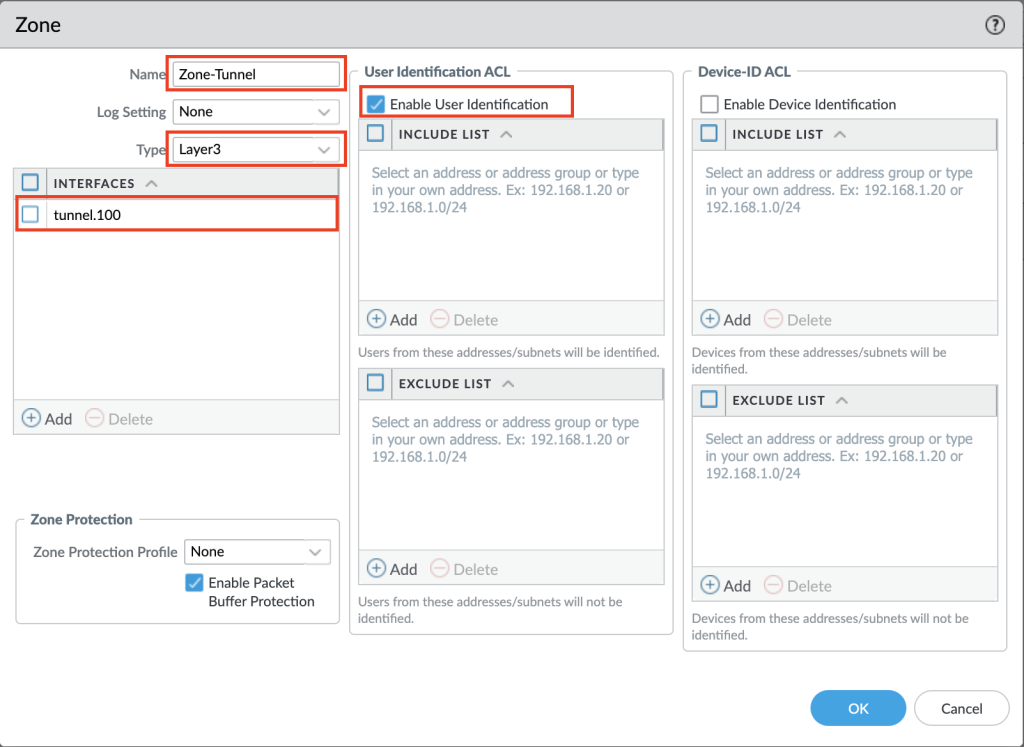Sort User Identification Include List column

click(x=506, y=135)
